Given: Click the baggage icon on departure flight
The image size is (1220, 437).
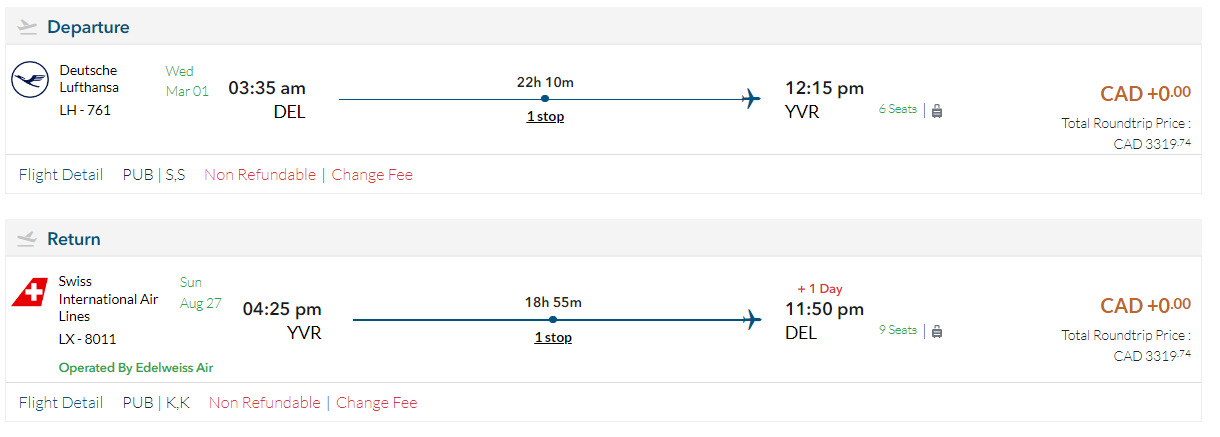Looking at the screenshot, I should 937,111.
